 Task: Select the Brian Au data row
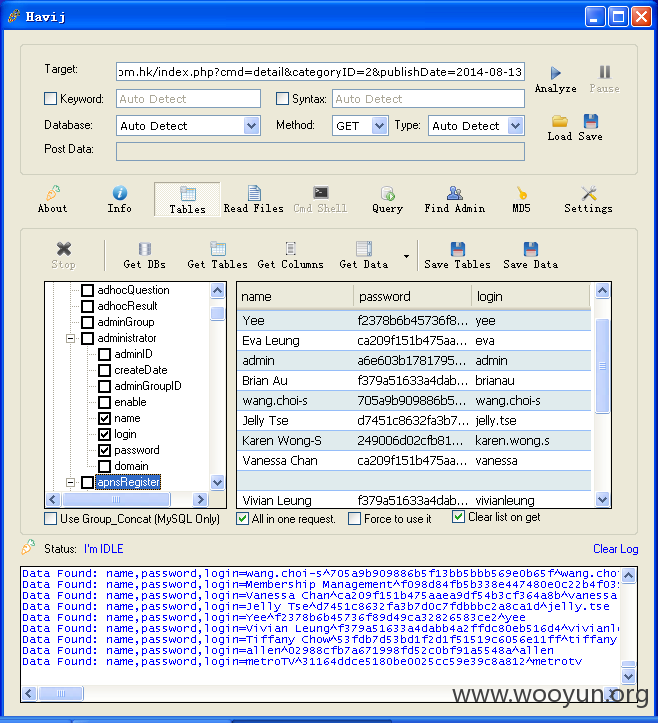[x=414, y=380]
